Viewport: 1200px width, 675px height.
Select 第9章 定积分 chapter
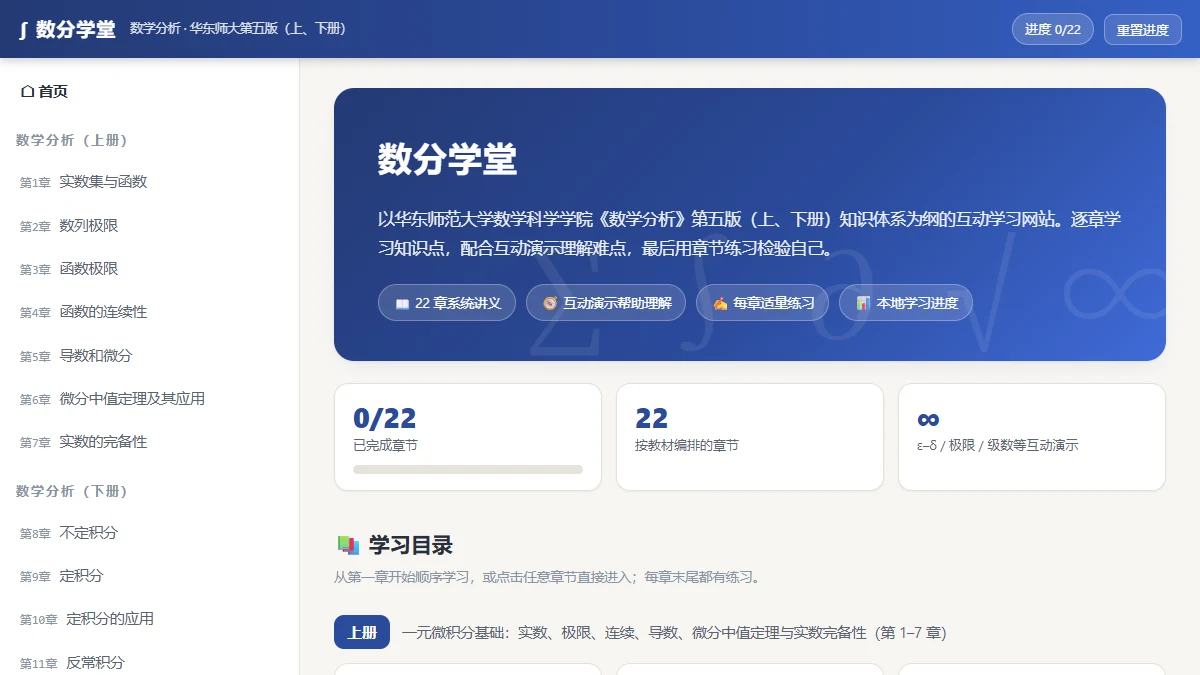click(x=150, y=576)
